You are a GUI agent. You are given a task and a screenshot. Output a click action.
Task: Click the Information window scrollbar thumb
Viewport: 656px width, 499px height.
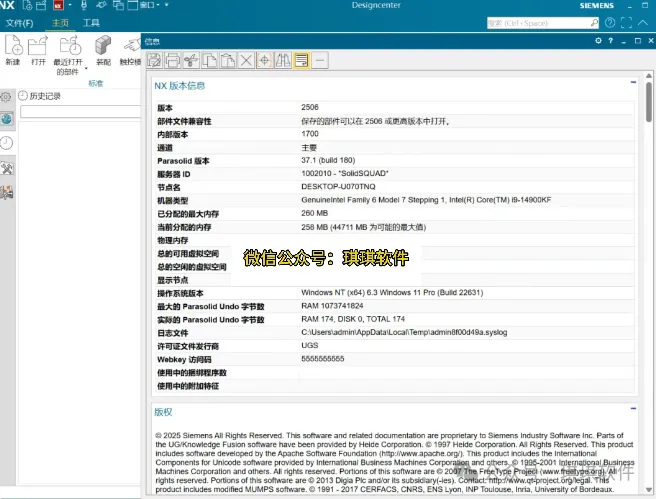648,102
